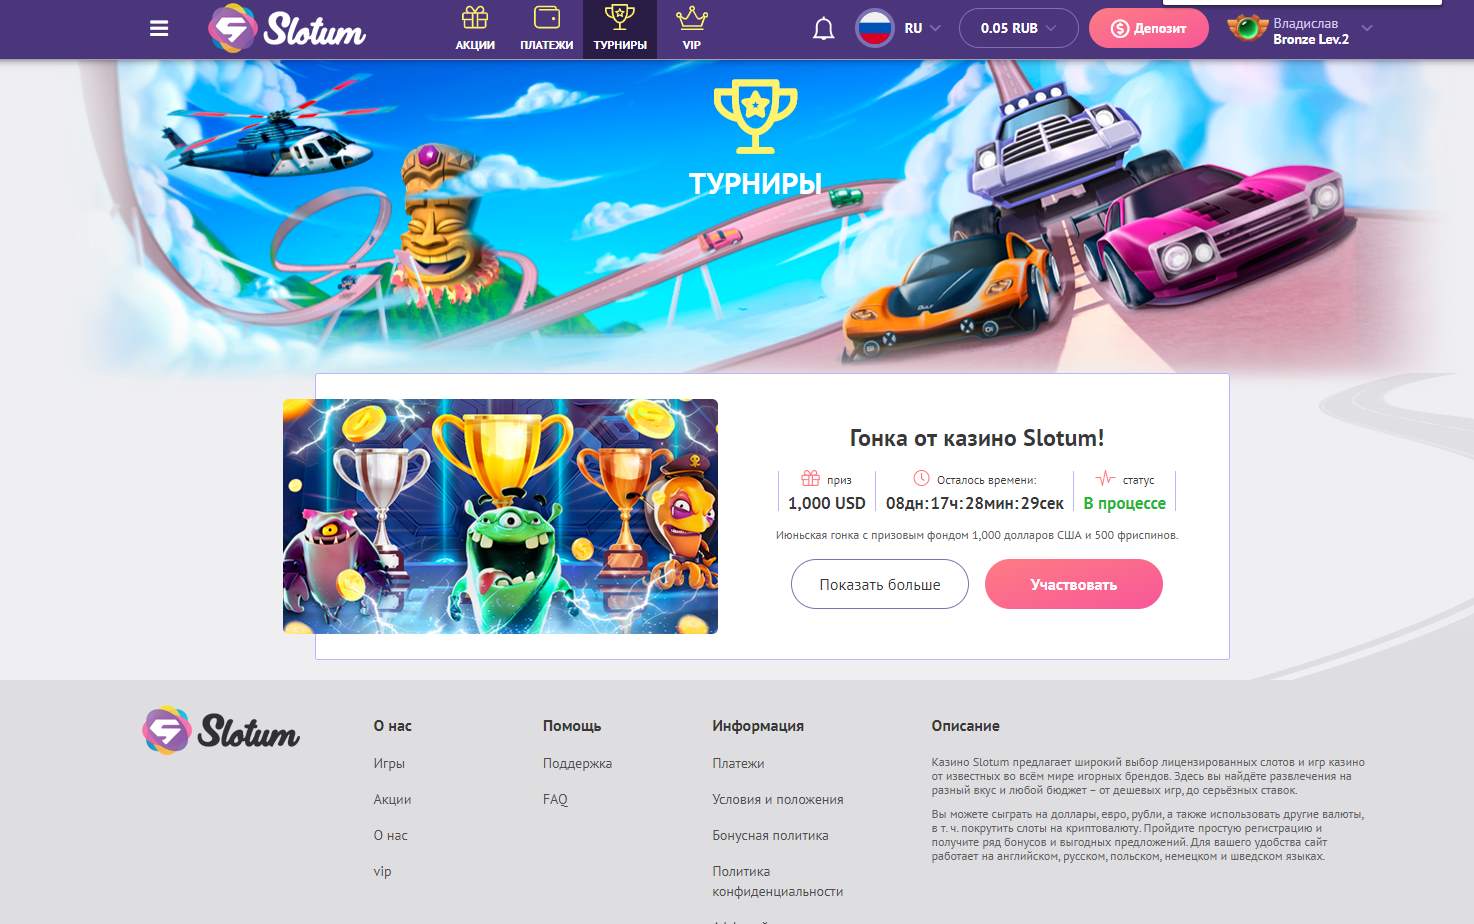
Task: Switch to the Турниры tab
Action: coord(620,29)
